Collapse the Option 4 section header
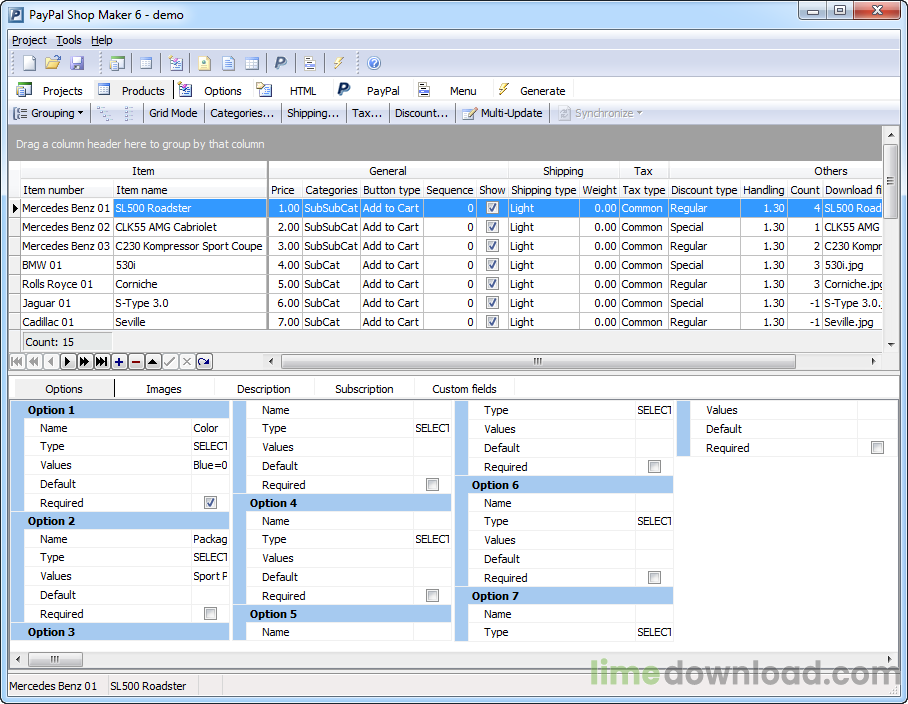Screen dimensions: 908x704 [x=273, y=503]
